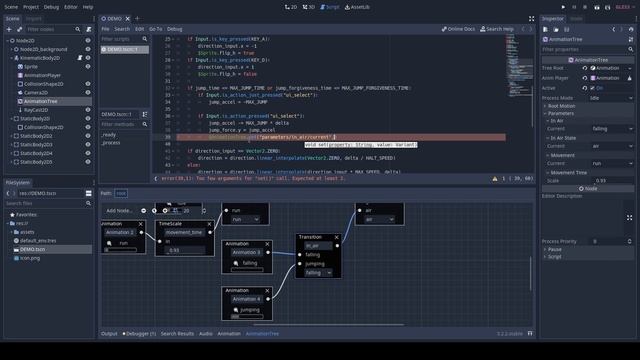This screenshot has height=360, width=640.
Task: Open Transition node falling dropdown
Action: pos(318,273)
